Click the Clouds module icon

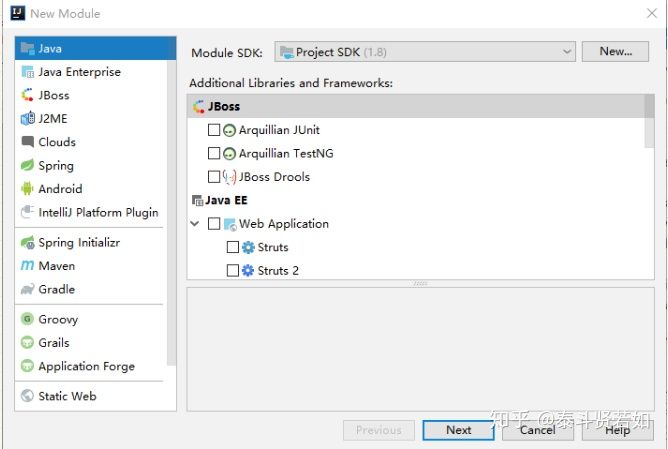[27, 142]
